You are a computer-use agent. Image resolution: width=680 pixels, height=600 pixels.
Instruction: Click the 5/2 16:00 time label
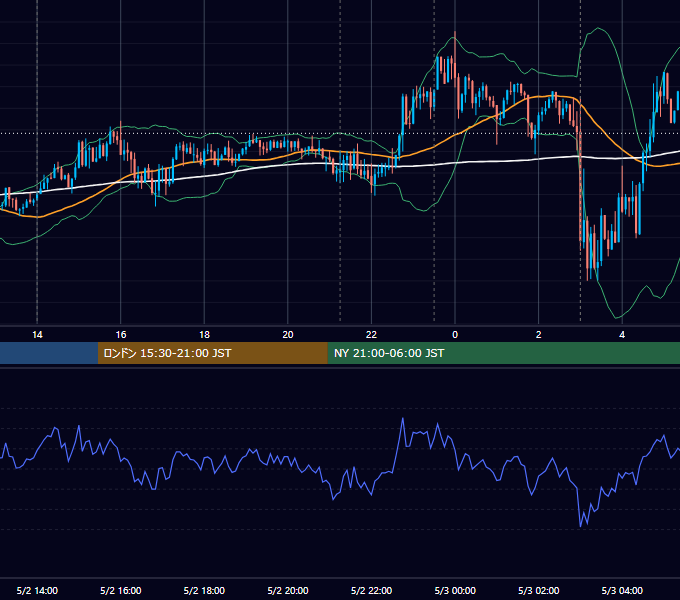(x=121, y=590)
